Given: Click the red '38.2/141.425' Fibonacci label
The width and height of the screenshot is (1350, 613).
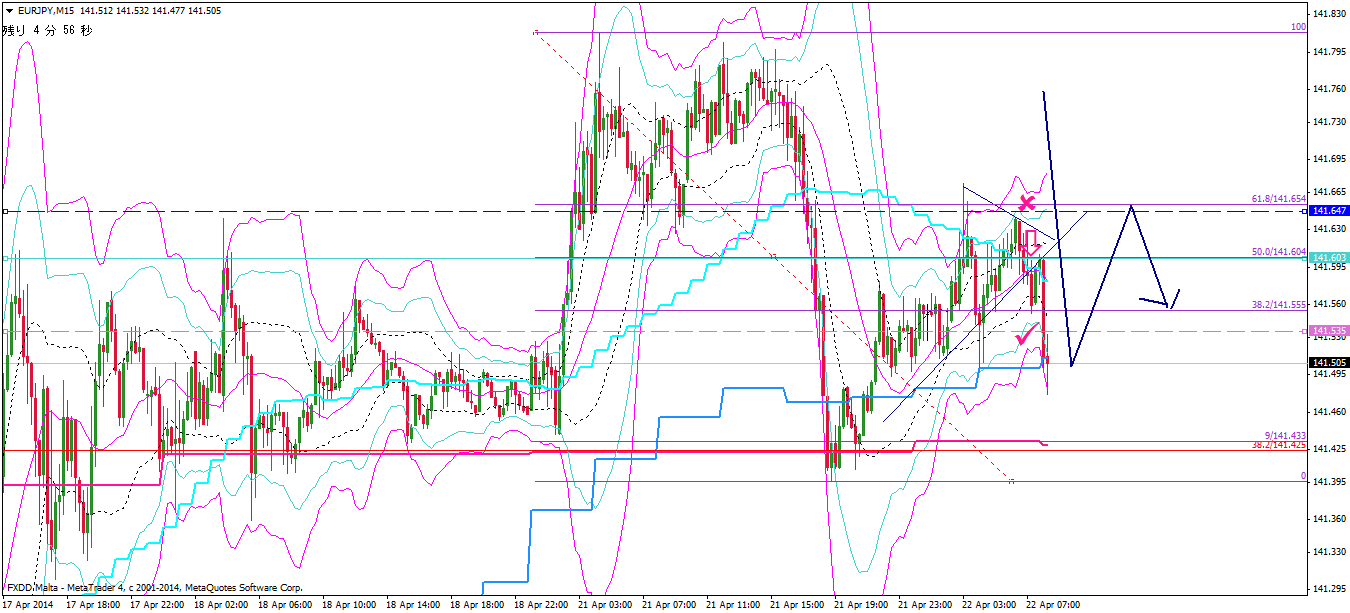Looking at the screenshot, I should pos(1280,445).
